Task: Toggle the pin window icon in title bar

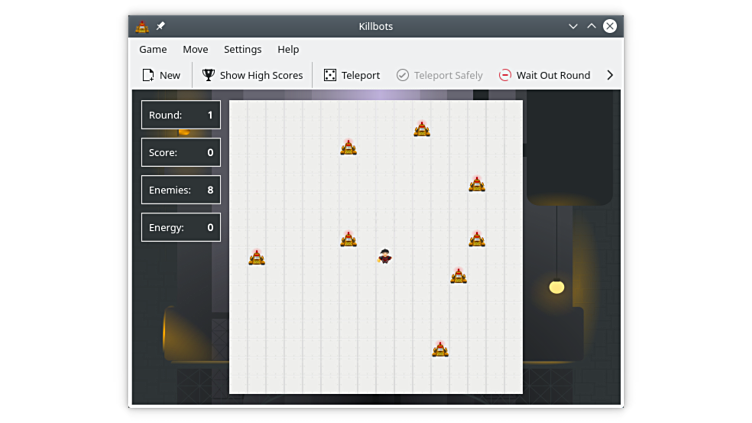Action: [161, 26]
